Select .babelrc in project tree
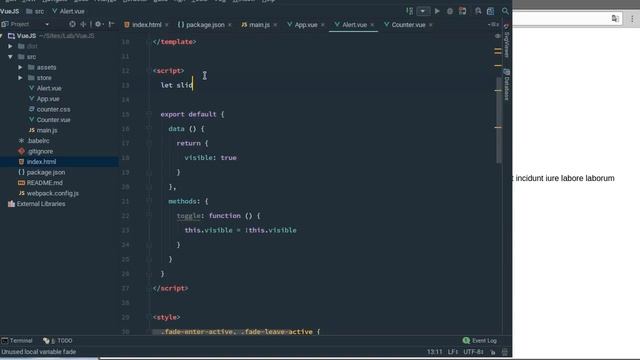This screenshot has height=360, width=640. tap(38, 141)
